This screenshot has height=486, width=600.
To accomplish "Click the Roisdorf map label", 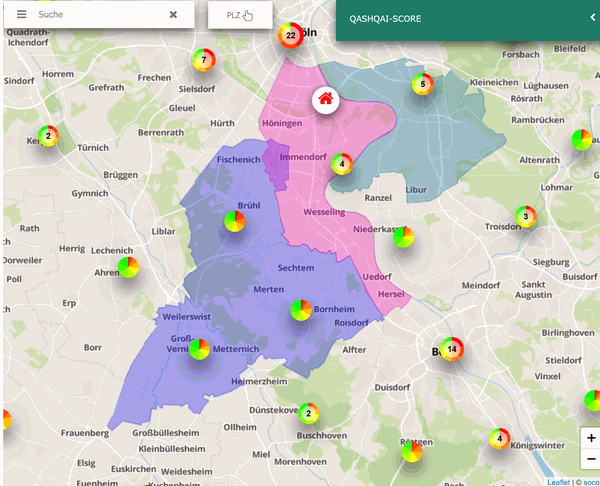I will [x=351, y=323].
